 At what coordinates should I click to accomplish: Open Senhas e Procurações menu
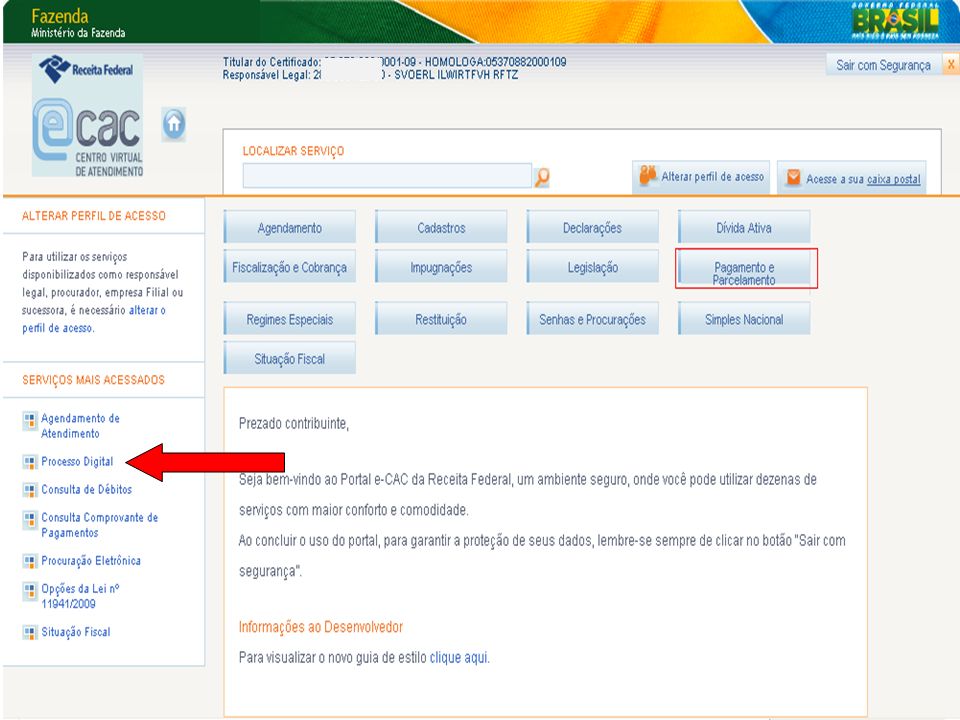click(x=593, y=319)
